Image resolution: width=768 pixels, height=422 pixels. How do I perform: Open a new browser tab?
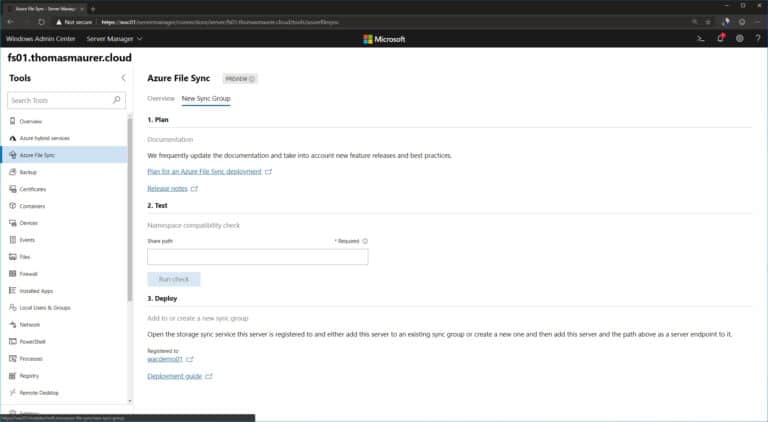coord(93,9)
